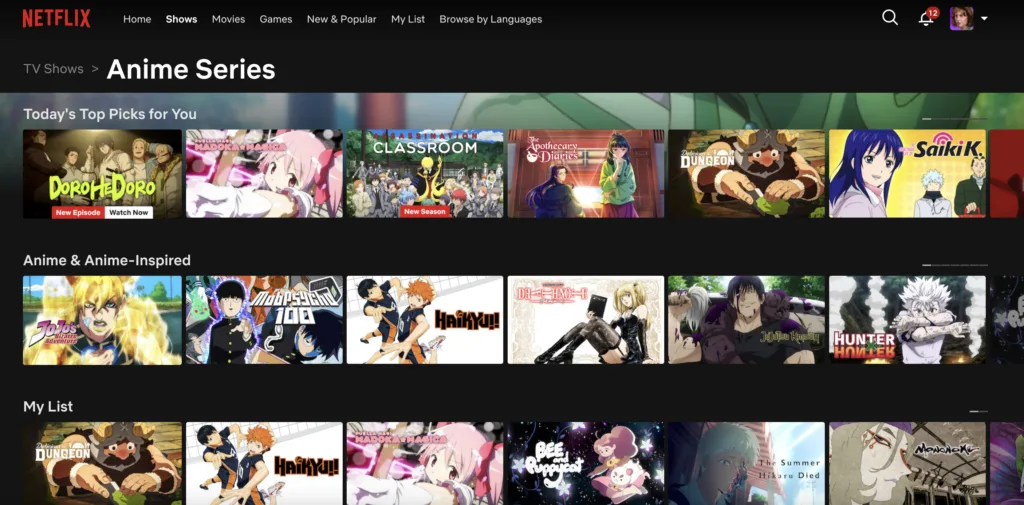Open Haikyu!! in My List row

264,463
